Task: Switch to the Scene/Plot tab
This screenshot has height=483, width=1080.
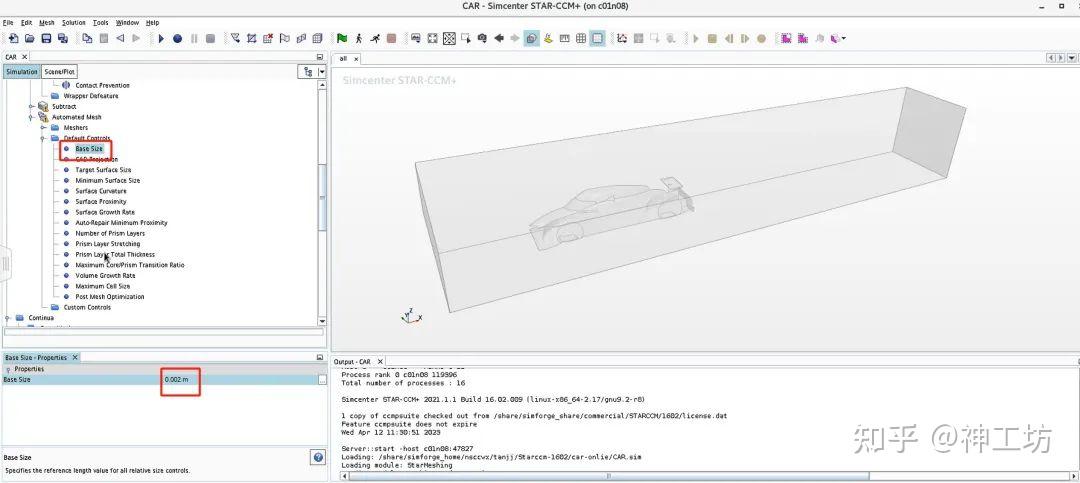Action: (59, 72)
